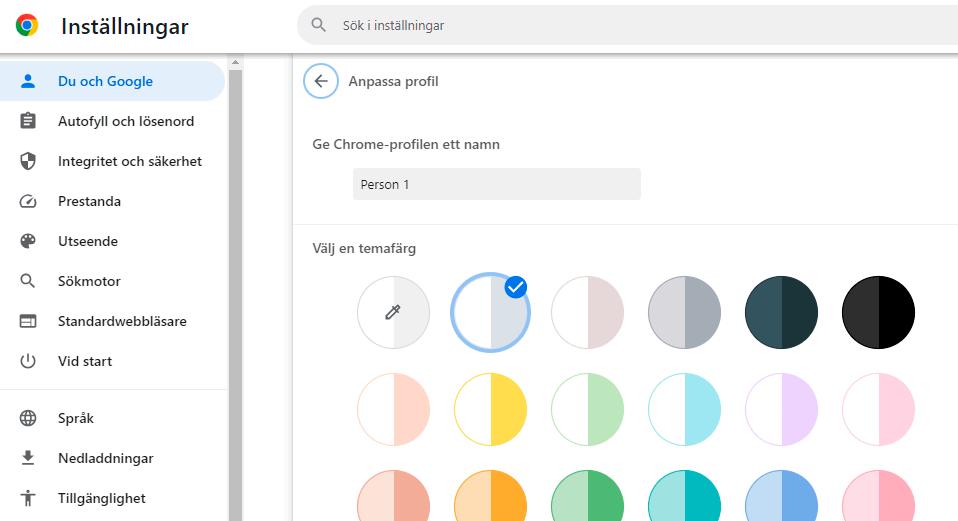The width and height of the screenshot is (958, 521).
Task: Open Standardwebbläsare settings page
Action: click(122, 321)
